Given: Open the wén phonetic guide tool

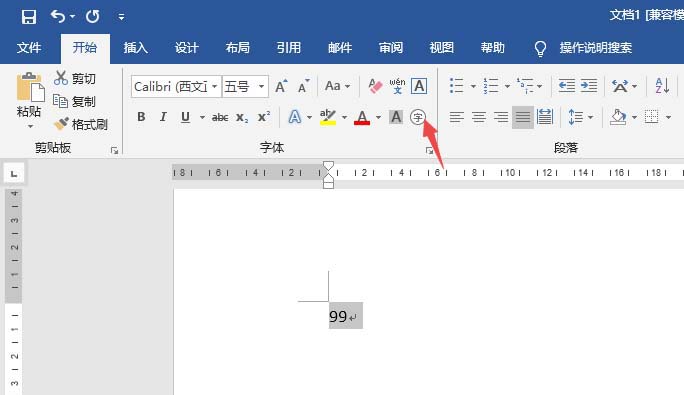Looking at the screenshot, I should tap(397, 86).
